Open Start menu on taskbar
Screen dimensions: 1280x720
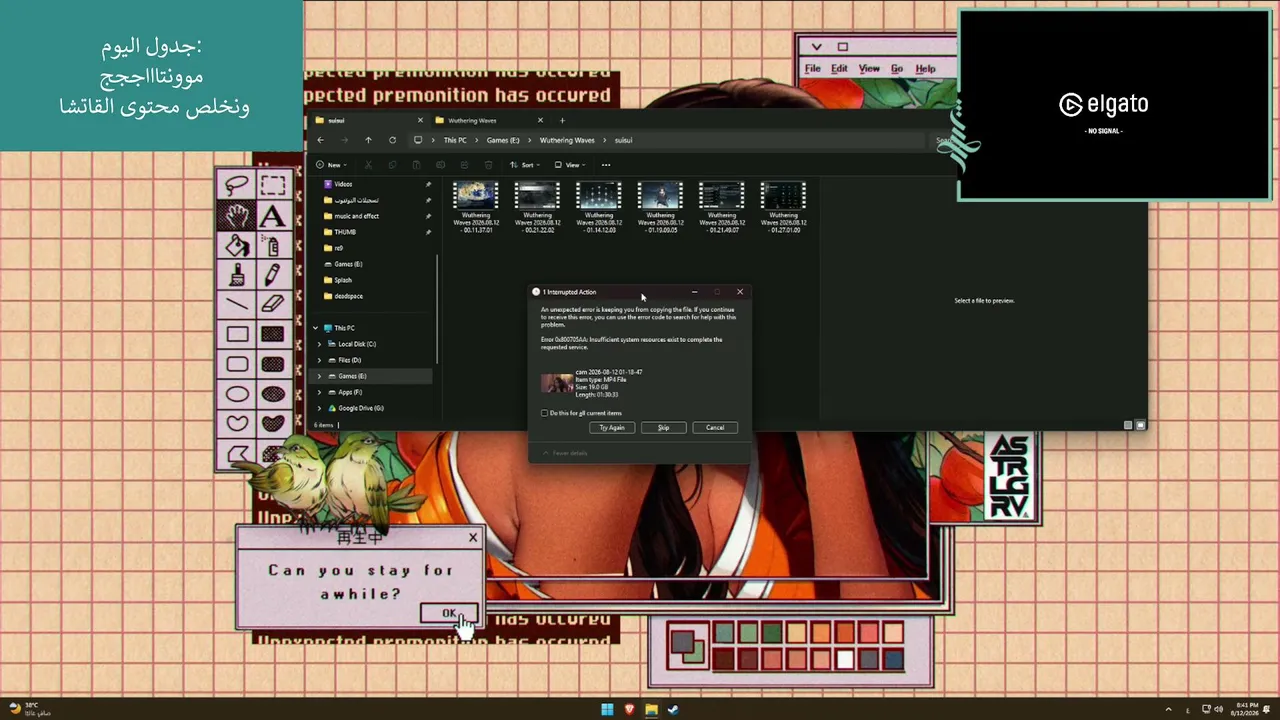coord(607,709)
